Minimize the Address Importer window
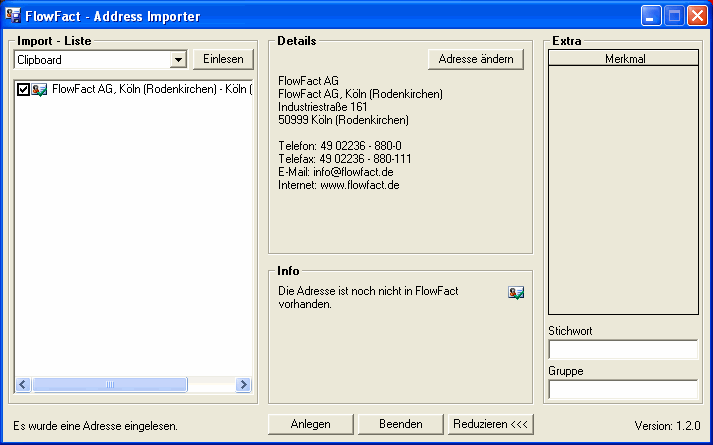713x445 pixels. coord(651,16)
